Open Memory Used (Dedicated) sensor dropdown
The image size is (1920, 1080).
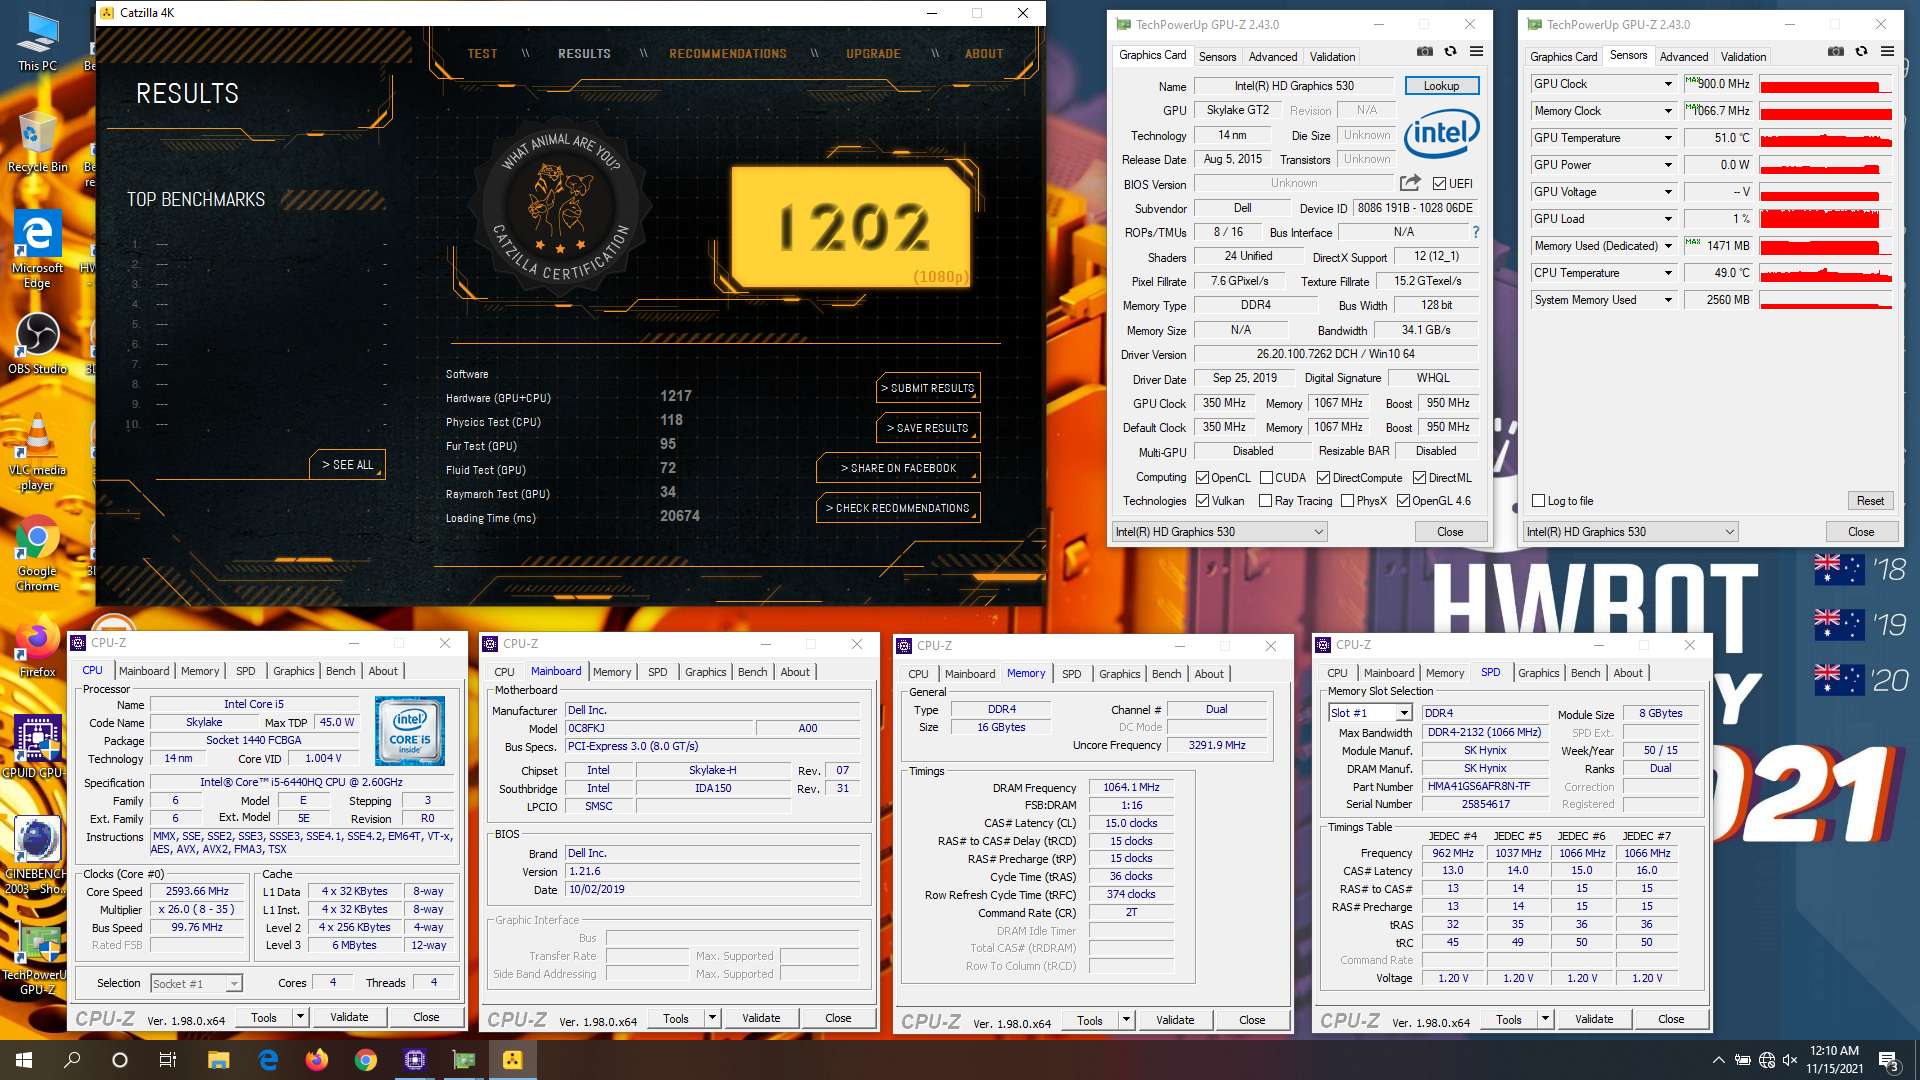(1668, 246)
